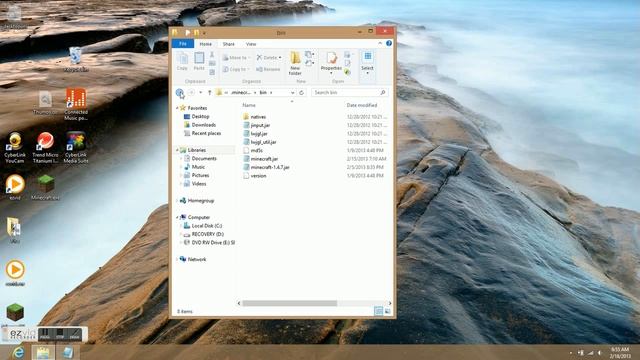The height and width of the screenshot is (360, 640).
Task: Click the Cut scissors icon
Action: point(212,55)
